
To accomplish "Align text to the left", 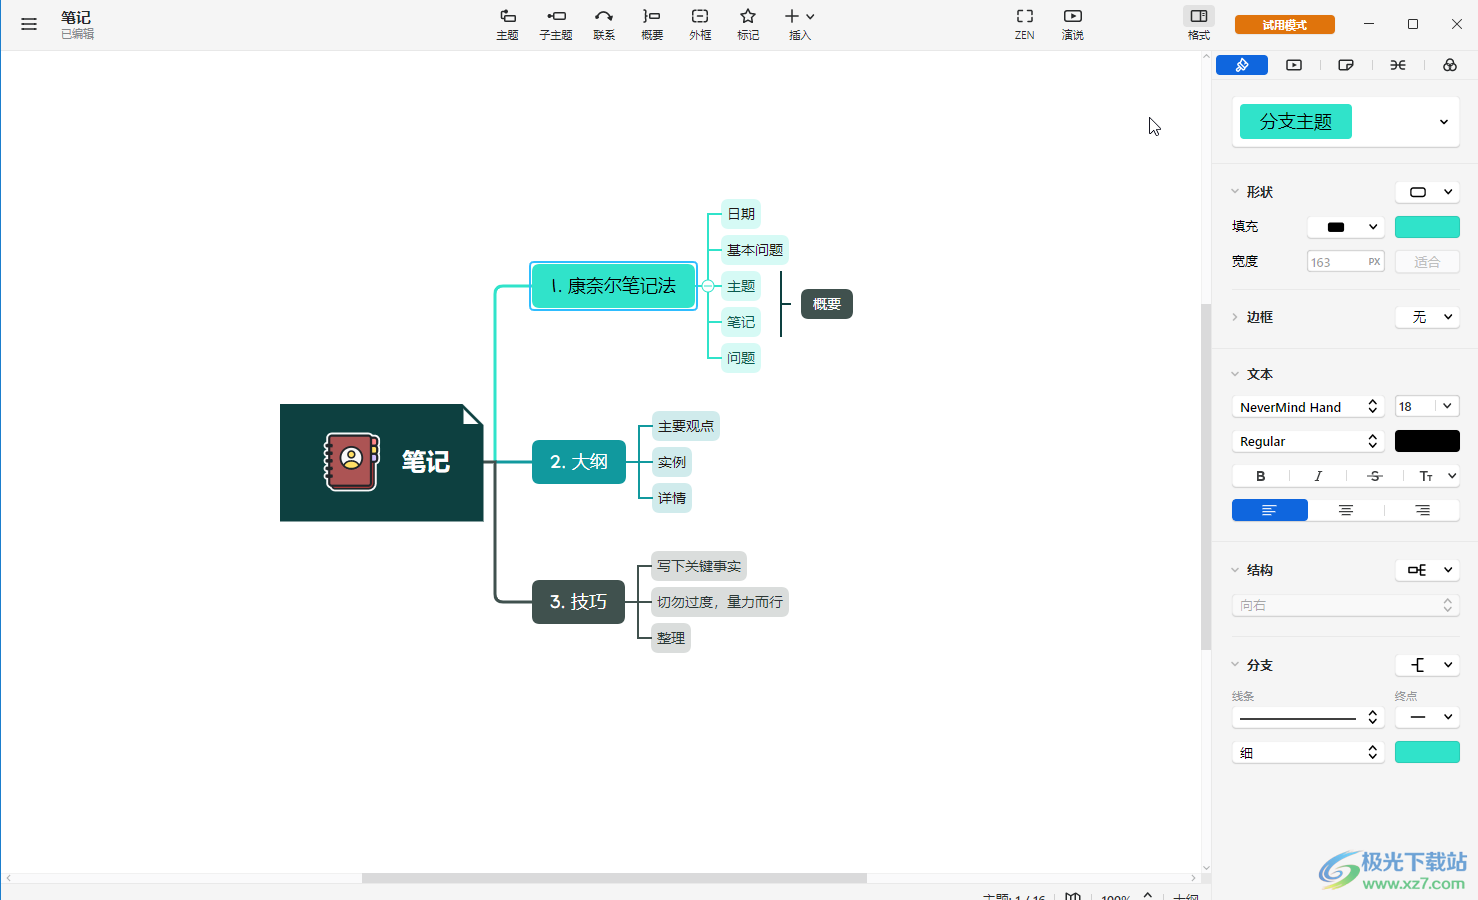I will [x=1270, y=510].
